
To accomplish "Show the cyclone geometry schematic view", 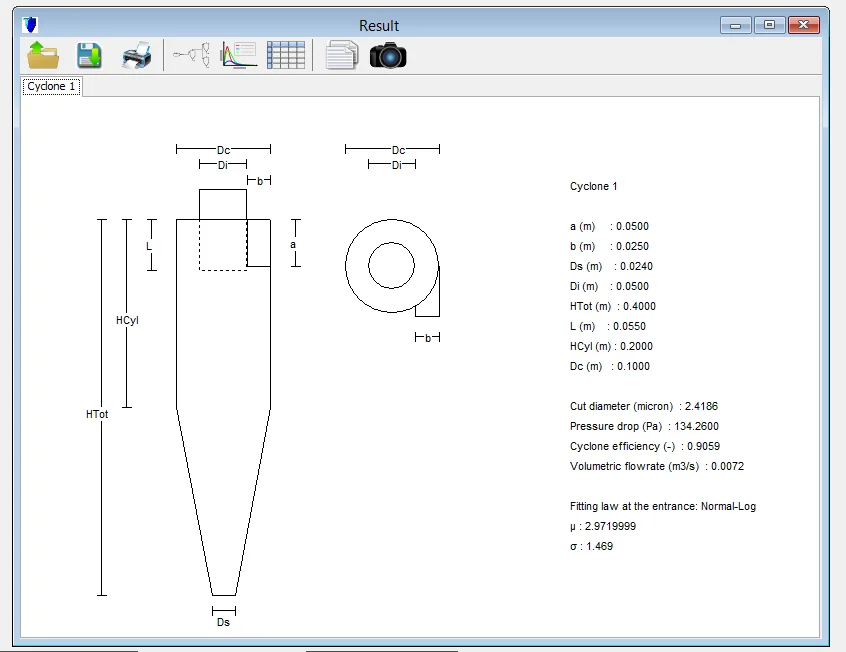I will coord(192,56).
